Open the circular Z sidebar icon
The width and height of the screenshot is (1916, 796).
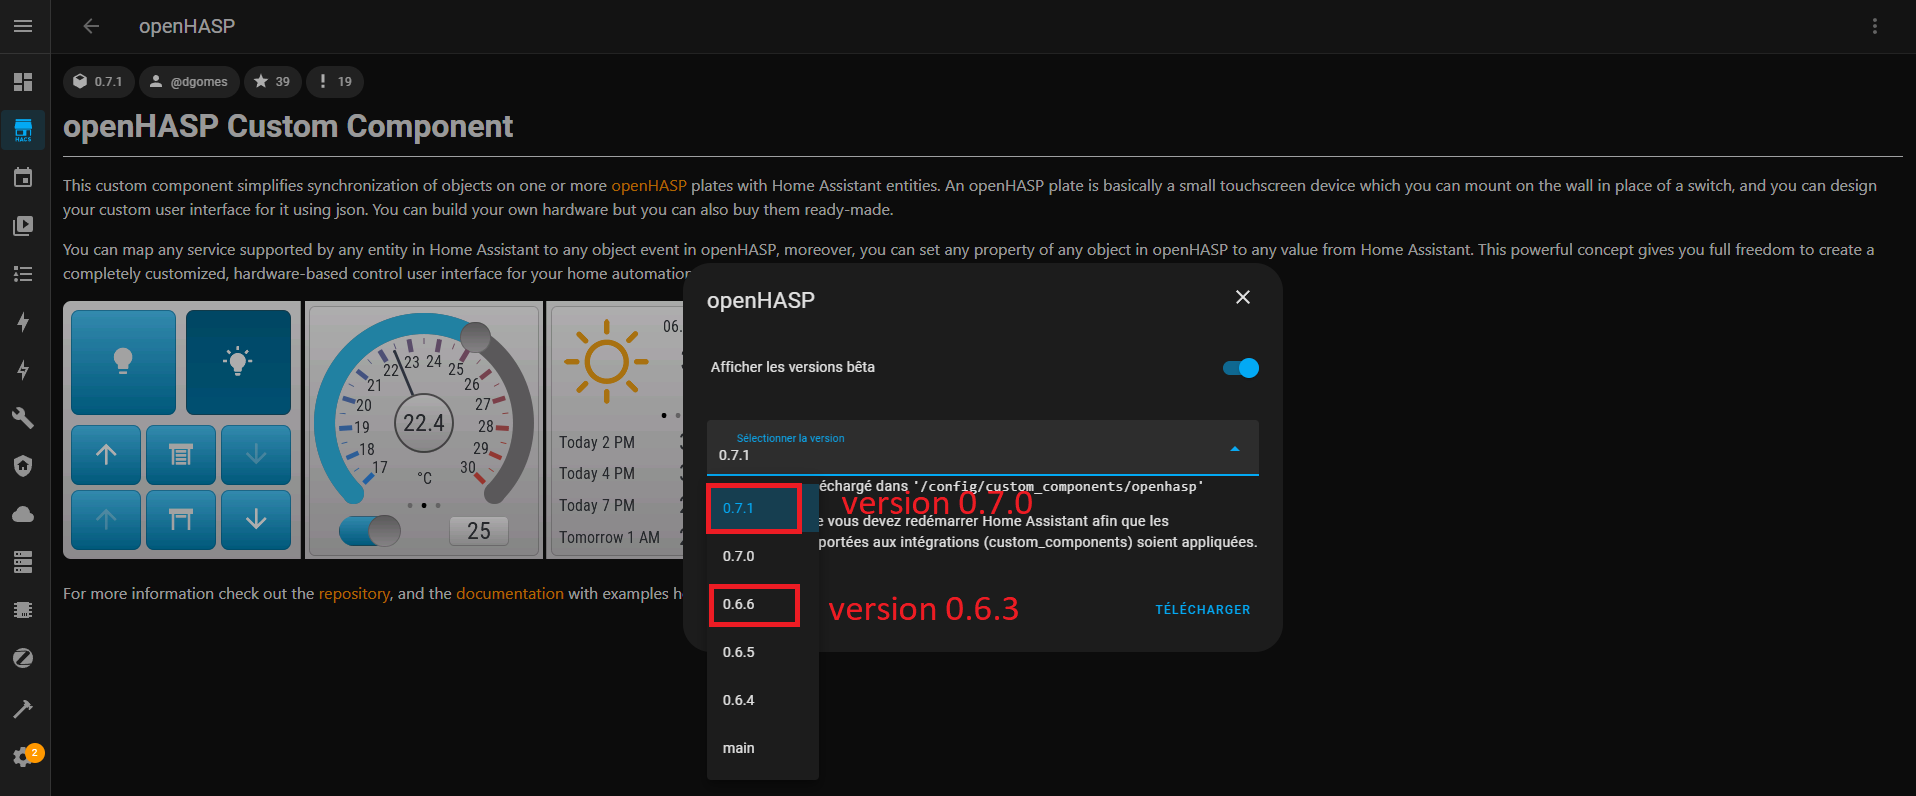(23, 658)
